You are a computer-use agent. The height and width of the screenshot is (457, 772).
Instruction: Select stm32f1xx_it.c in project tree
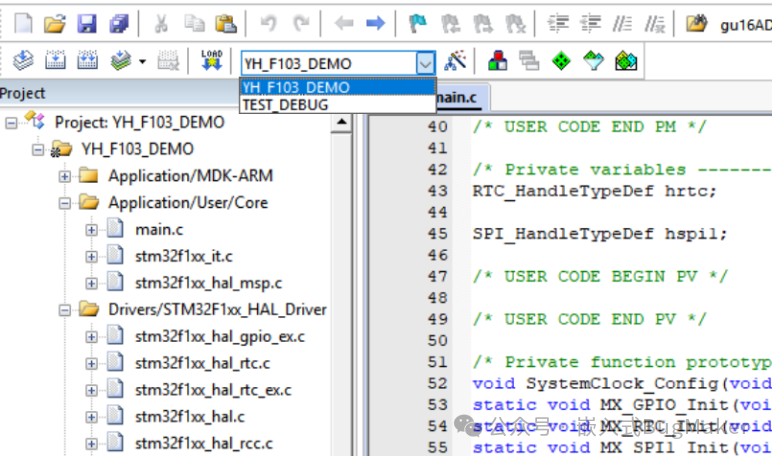tap(184, 256)
